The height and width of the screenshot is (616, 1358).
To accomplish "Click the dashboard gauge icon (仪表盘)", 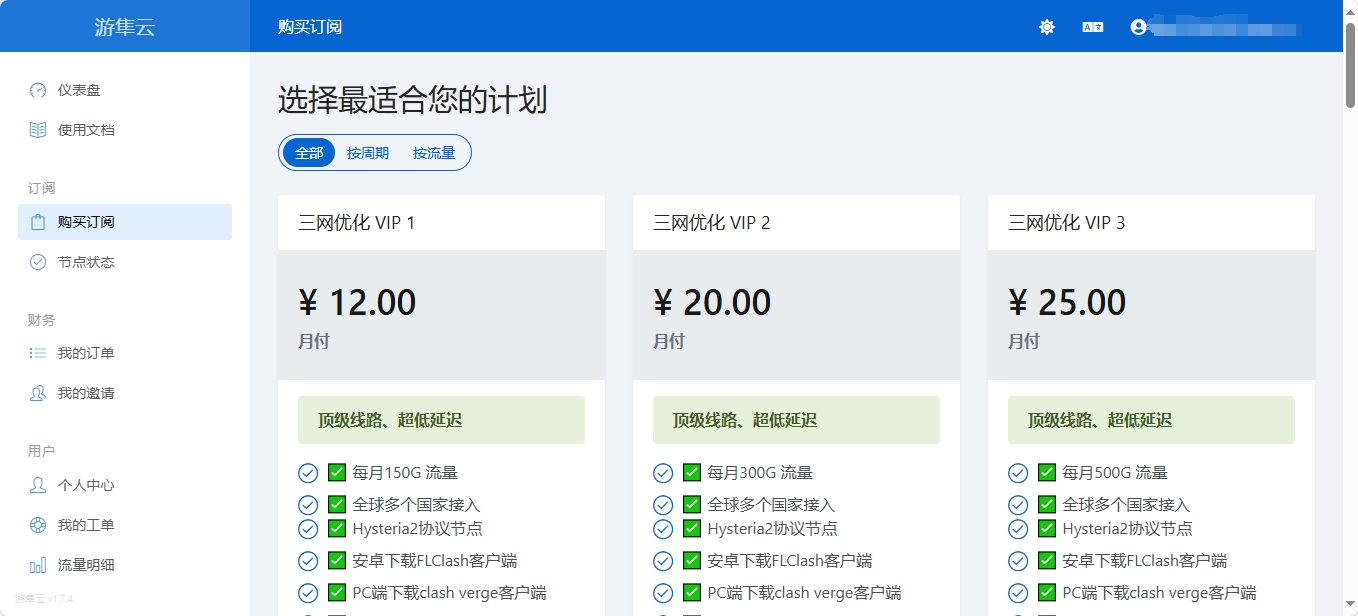I will (38, 90).
